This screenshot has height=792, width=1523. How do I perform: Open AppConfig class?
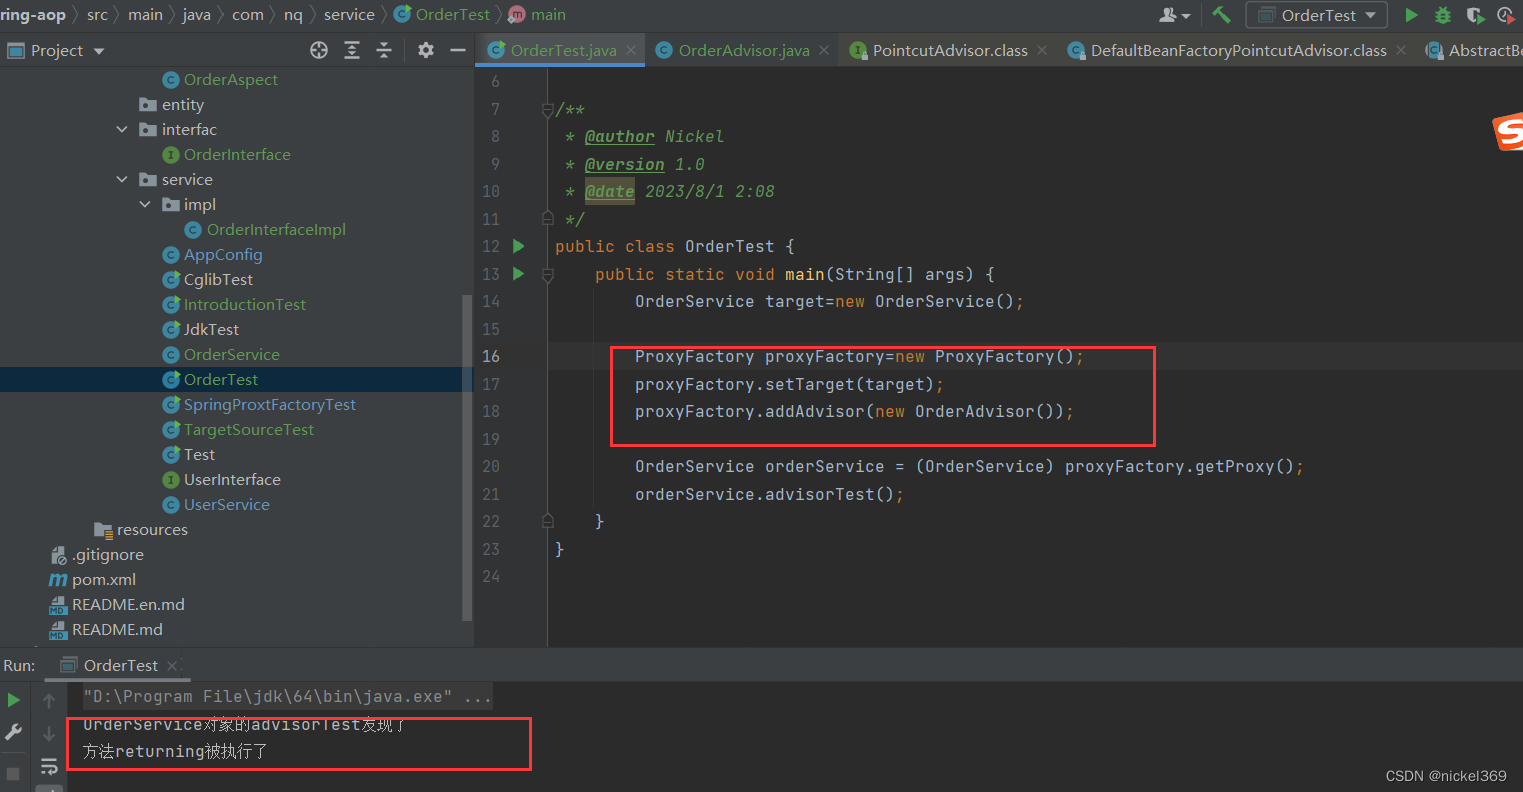point(222,254)
